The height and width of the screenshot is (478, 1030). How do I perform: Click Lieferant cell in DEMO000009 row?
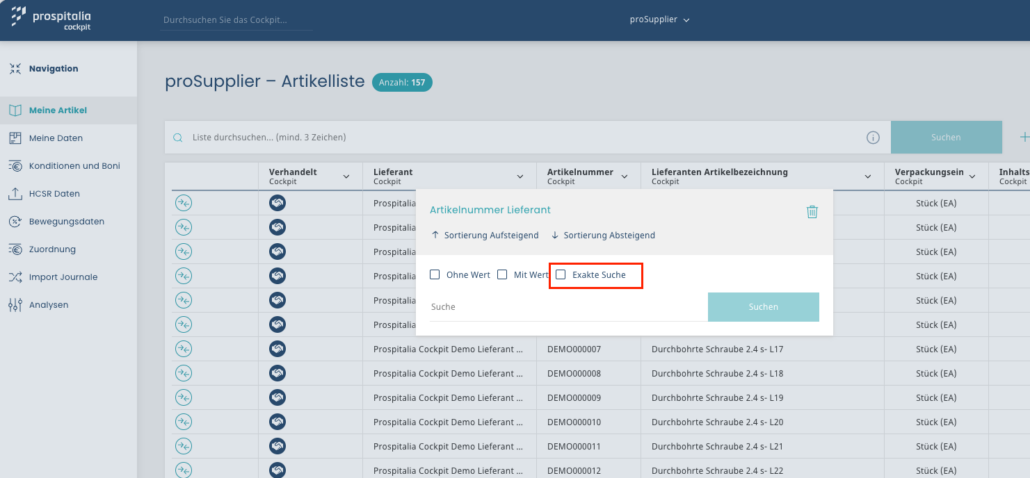coord(448,398)
